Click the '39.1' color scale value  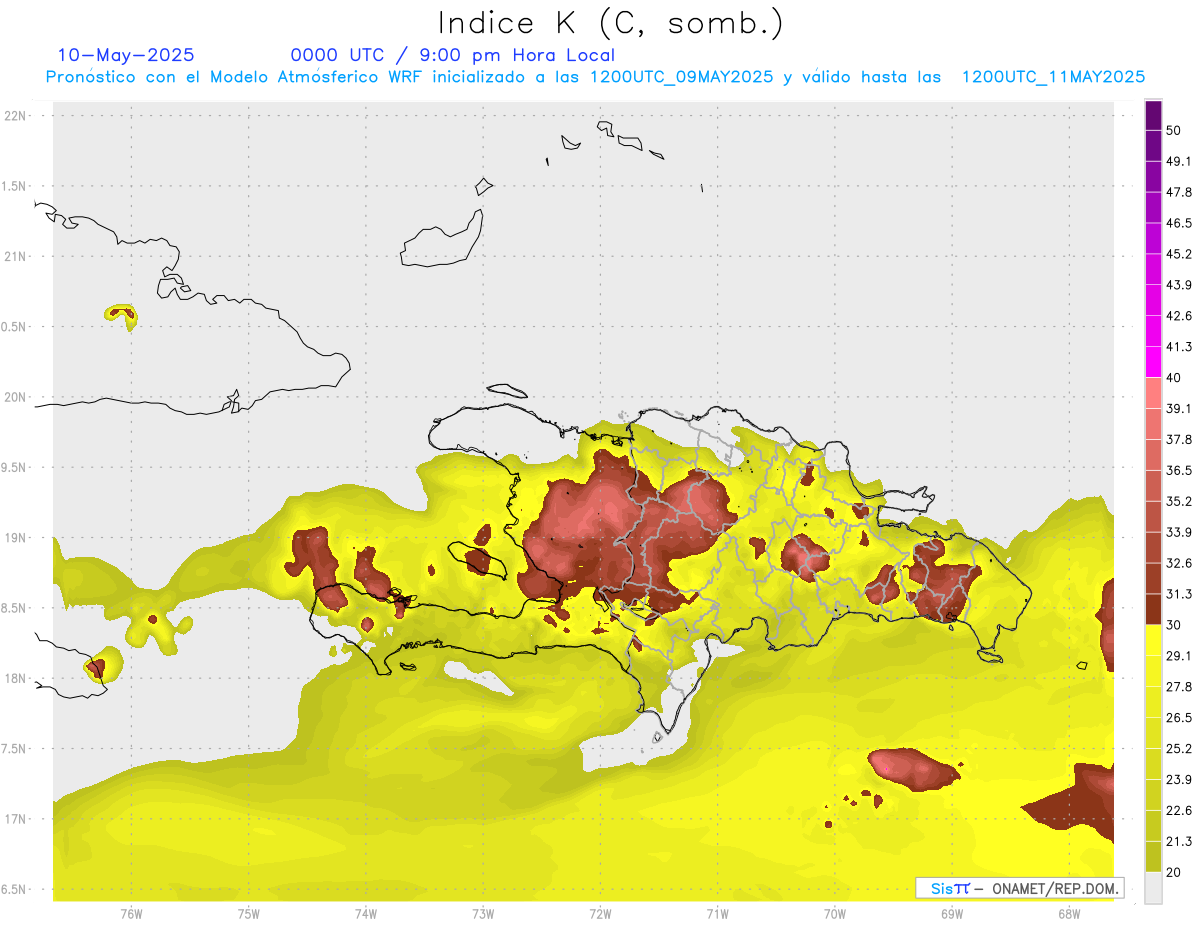coord(1179,408)
